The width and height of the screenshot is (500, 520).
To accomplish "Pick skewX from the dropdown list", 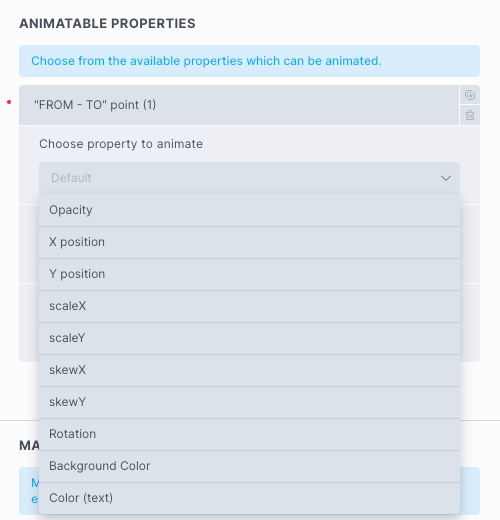I will click(249, 370).
